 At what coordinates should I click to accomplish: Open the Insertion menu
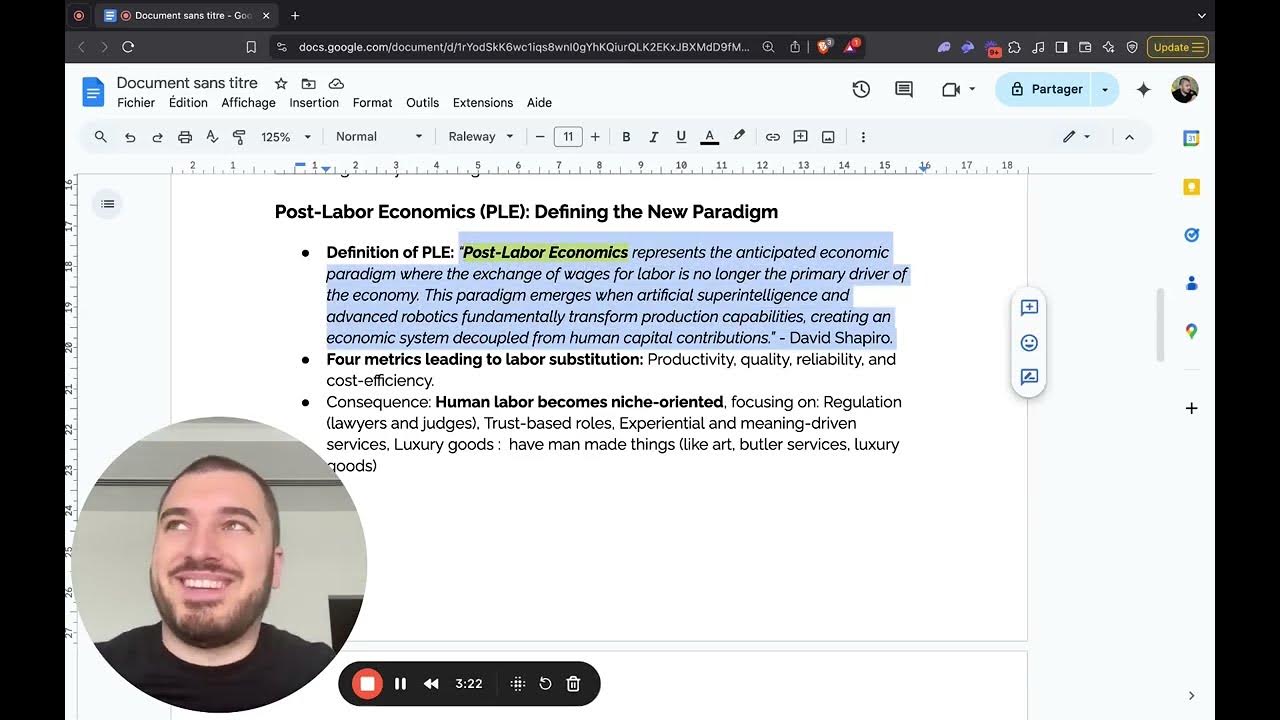coord(314,102)
